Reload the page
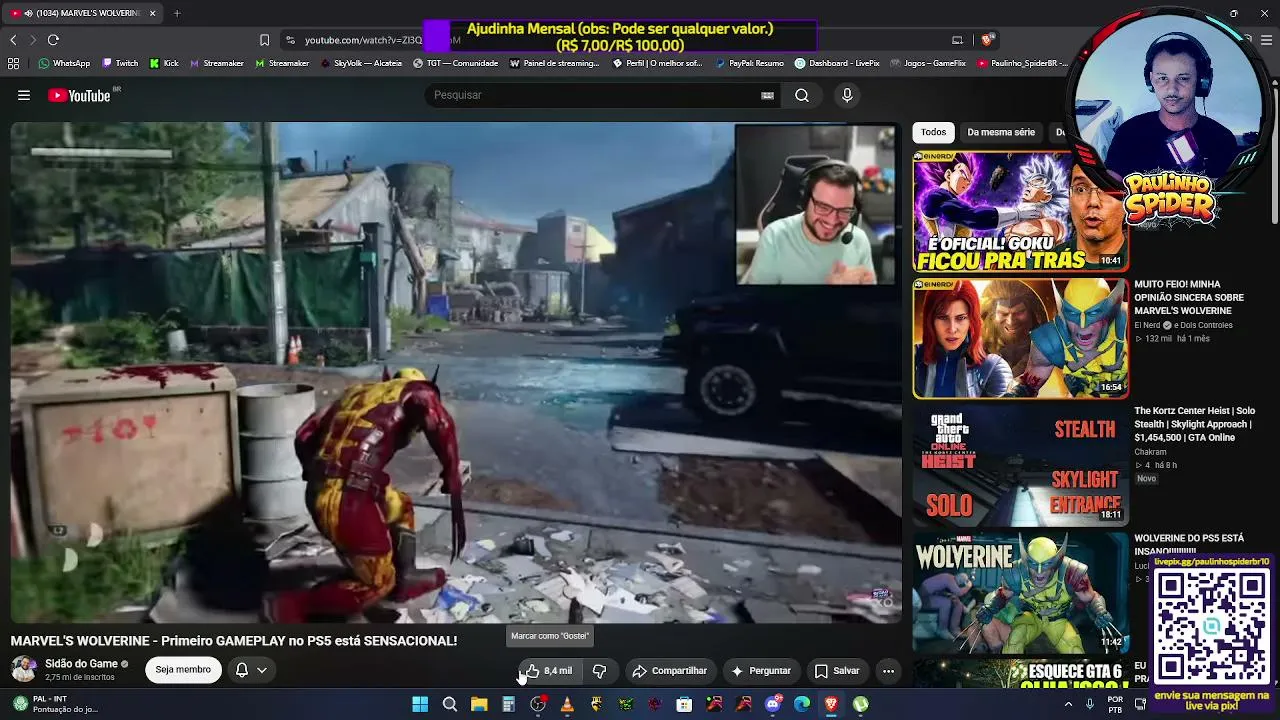1280x720 pixels. tap(53, 40)
